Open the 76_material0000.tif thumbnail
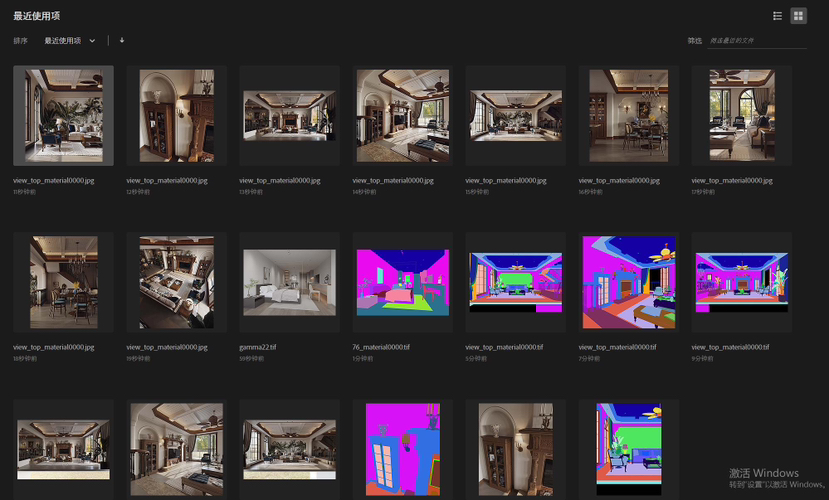 point(402,282)
